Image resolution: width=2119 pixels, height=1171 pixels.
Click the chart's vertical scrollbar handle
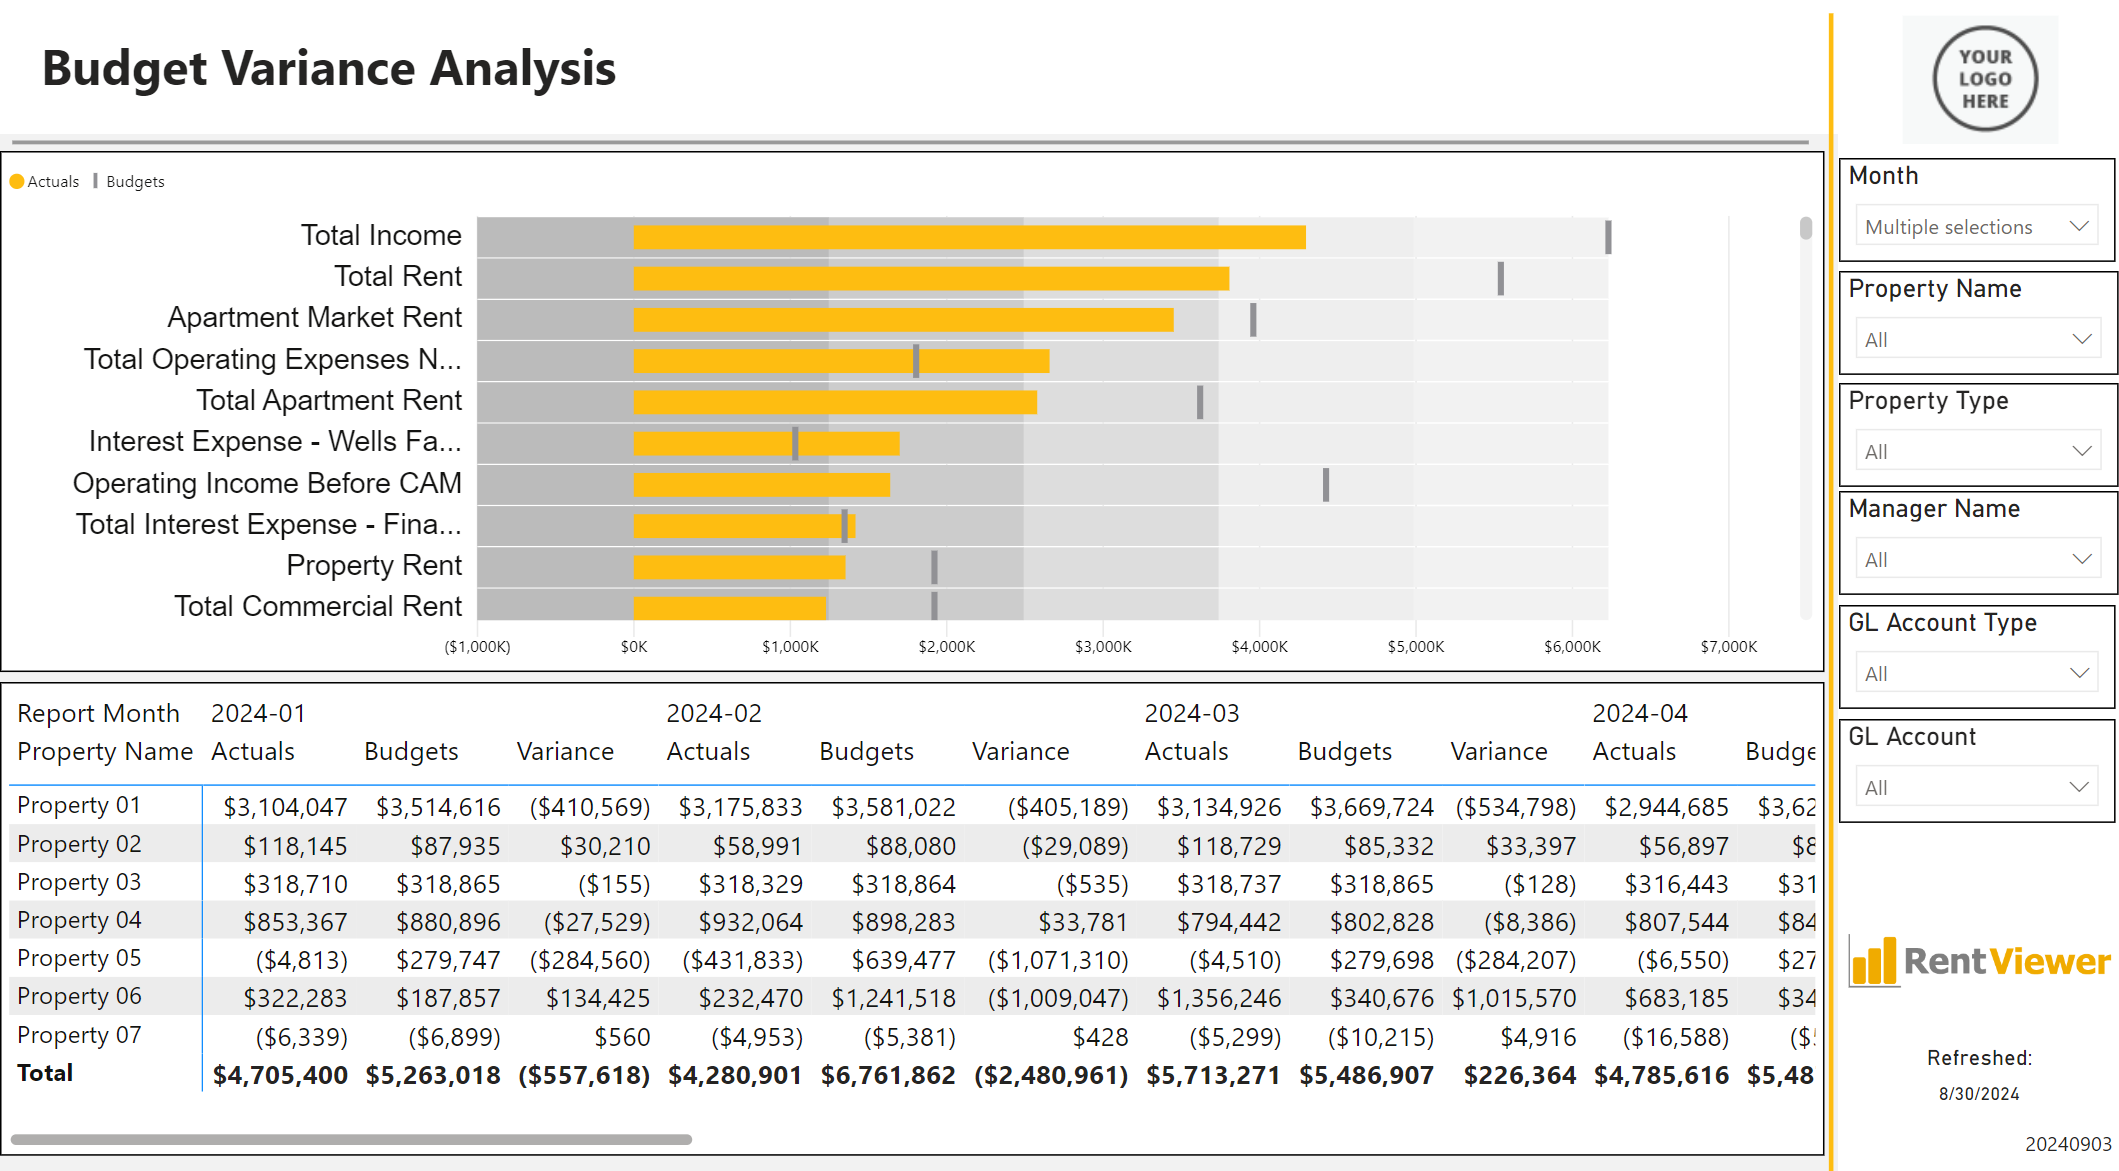pyautogui.click(x=1805, y=229)
